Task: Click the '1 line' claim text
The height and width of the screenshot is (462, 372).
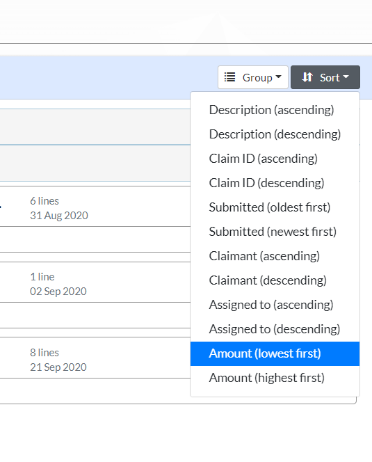Action: tap(42, 277)
